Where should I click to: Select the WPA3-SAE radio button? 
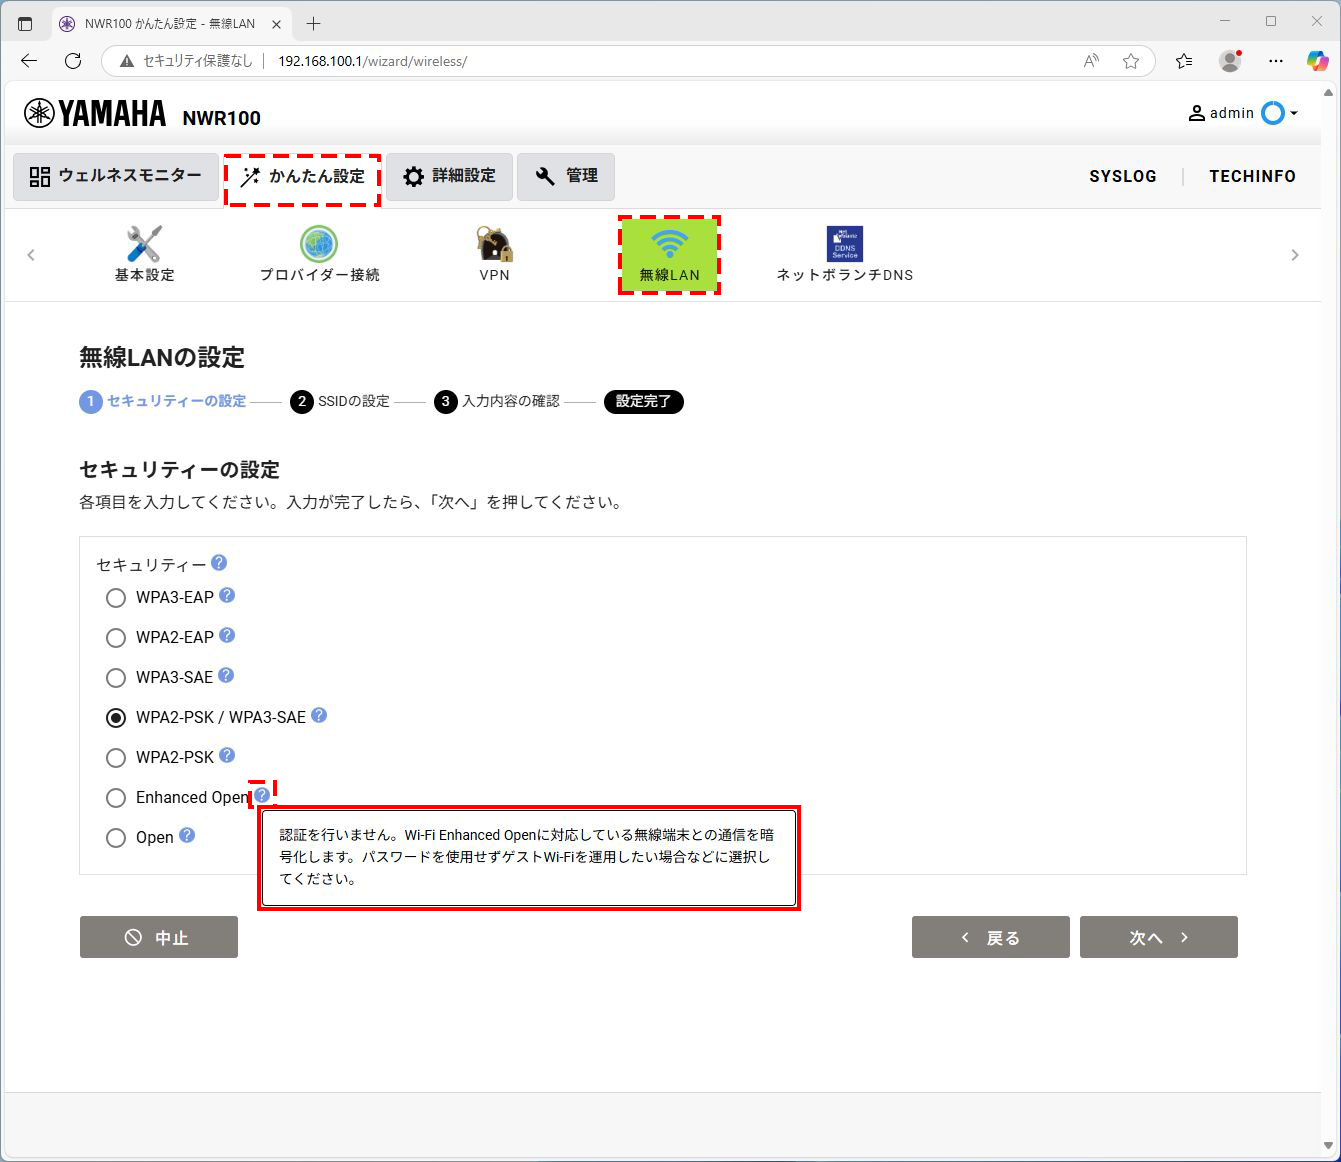click(116, 678)
